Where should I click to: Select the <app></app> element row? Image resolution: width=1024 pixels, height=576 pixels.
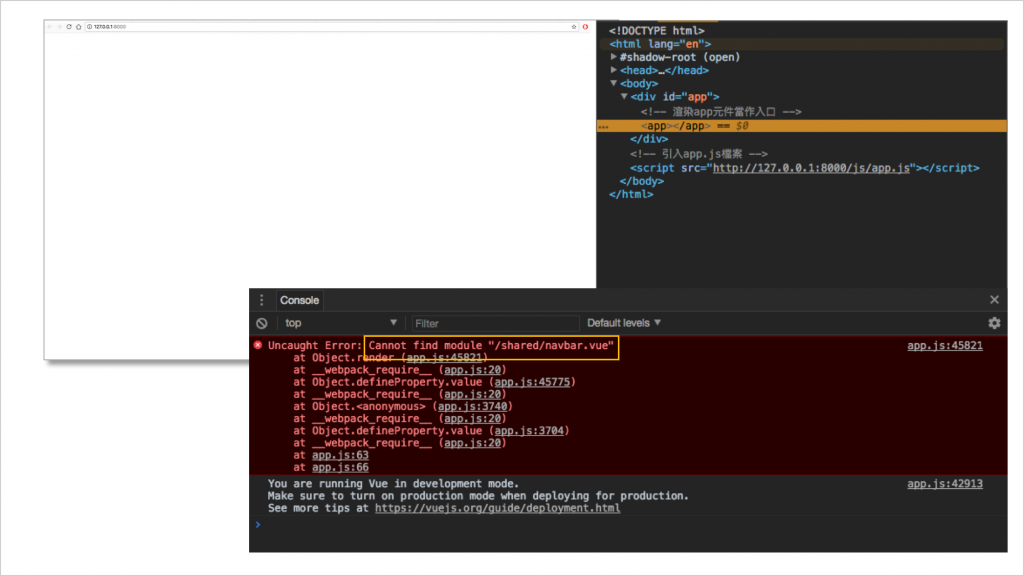[x=802, y=126]
